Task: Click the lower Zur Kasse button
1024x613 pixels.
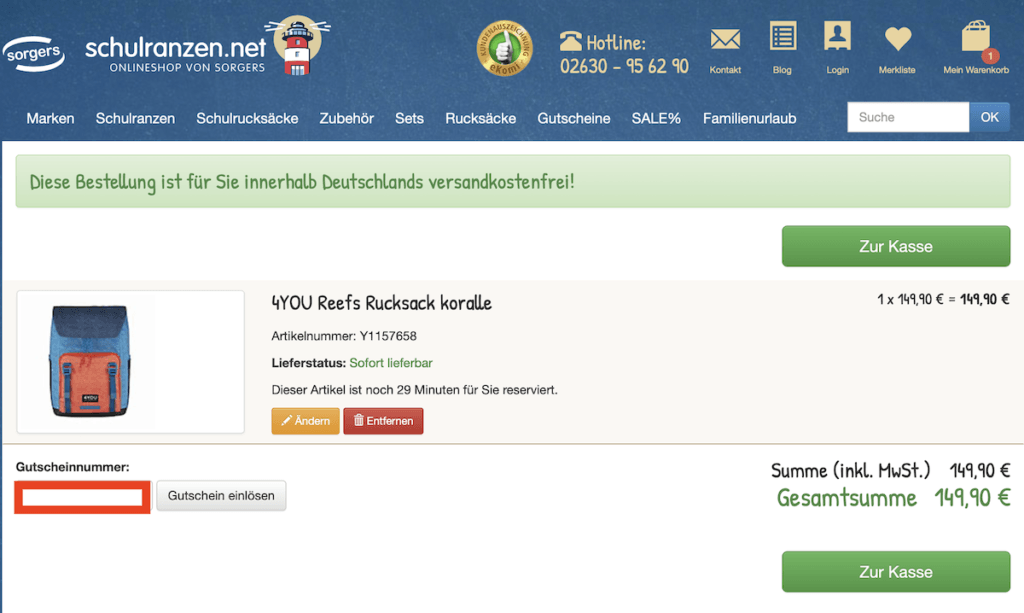Action: pos(895,572)
